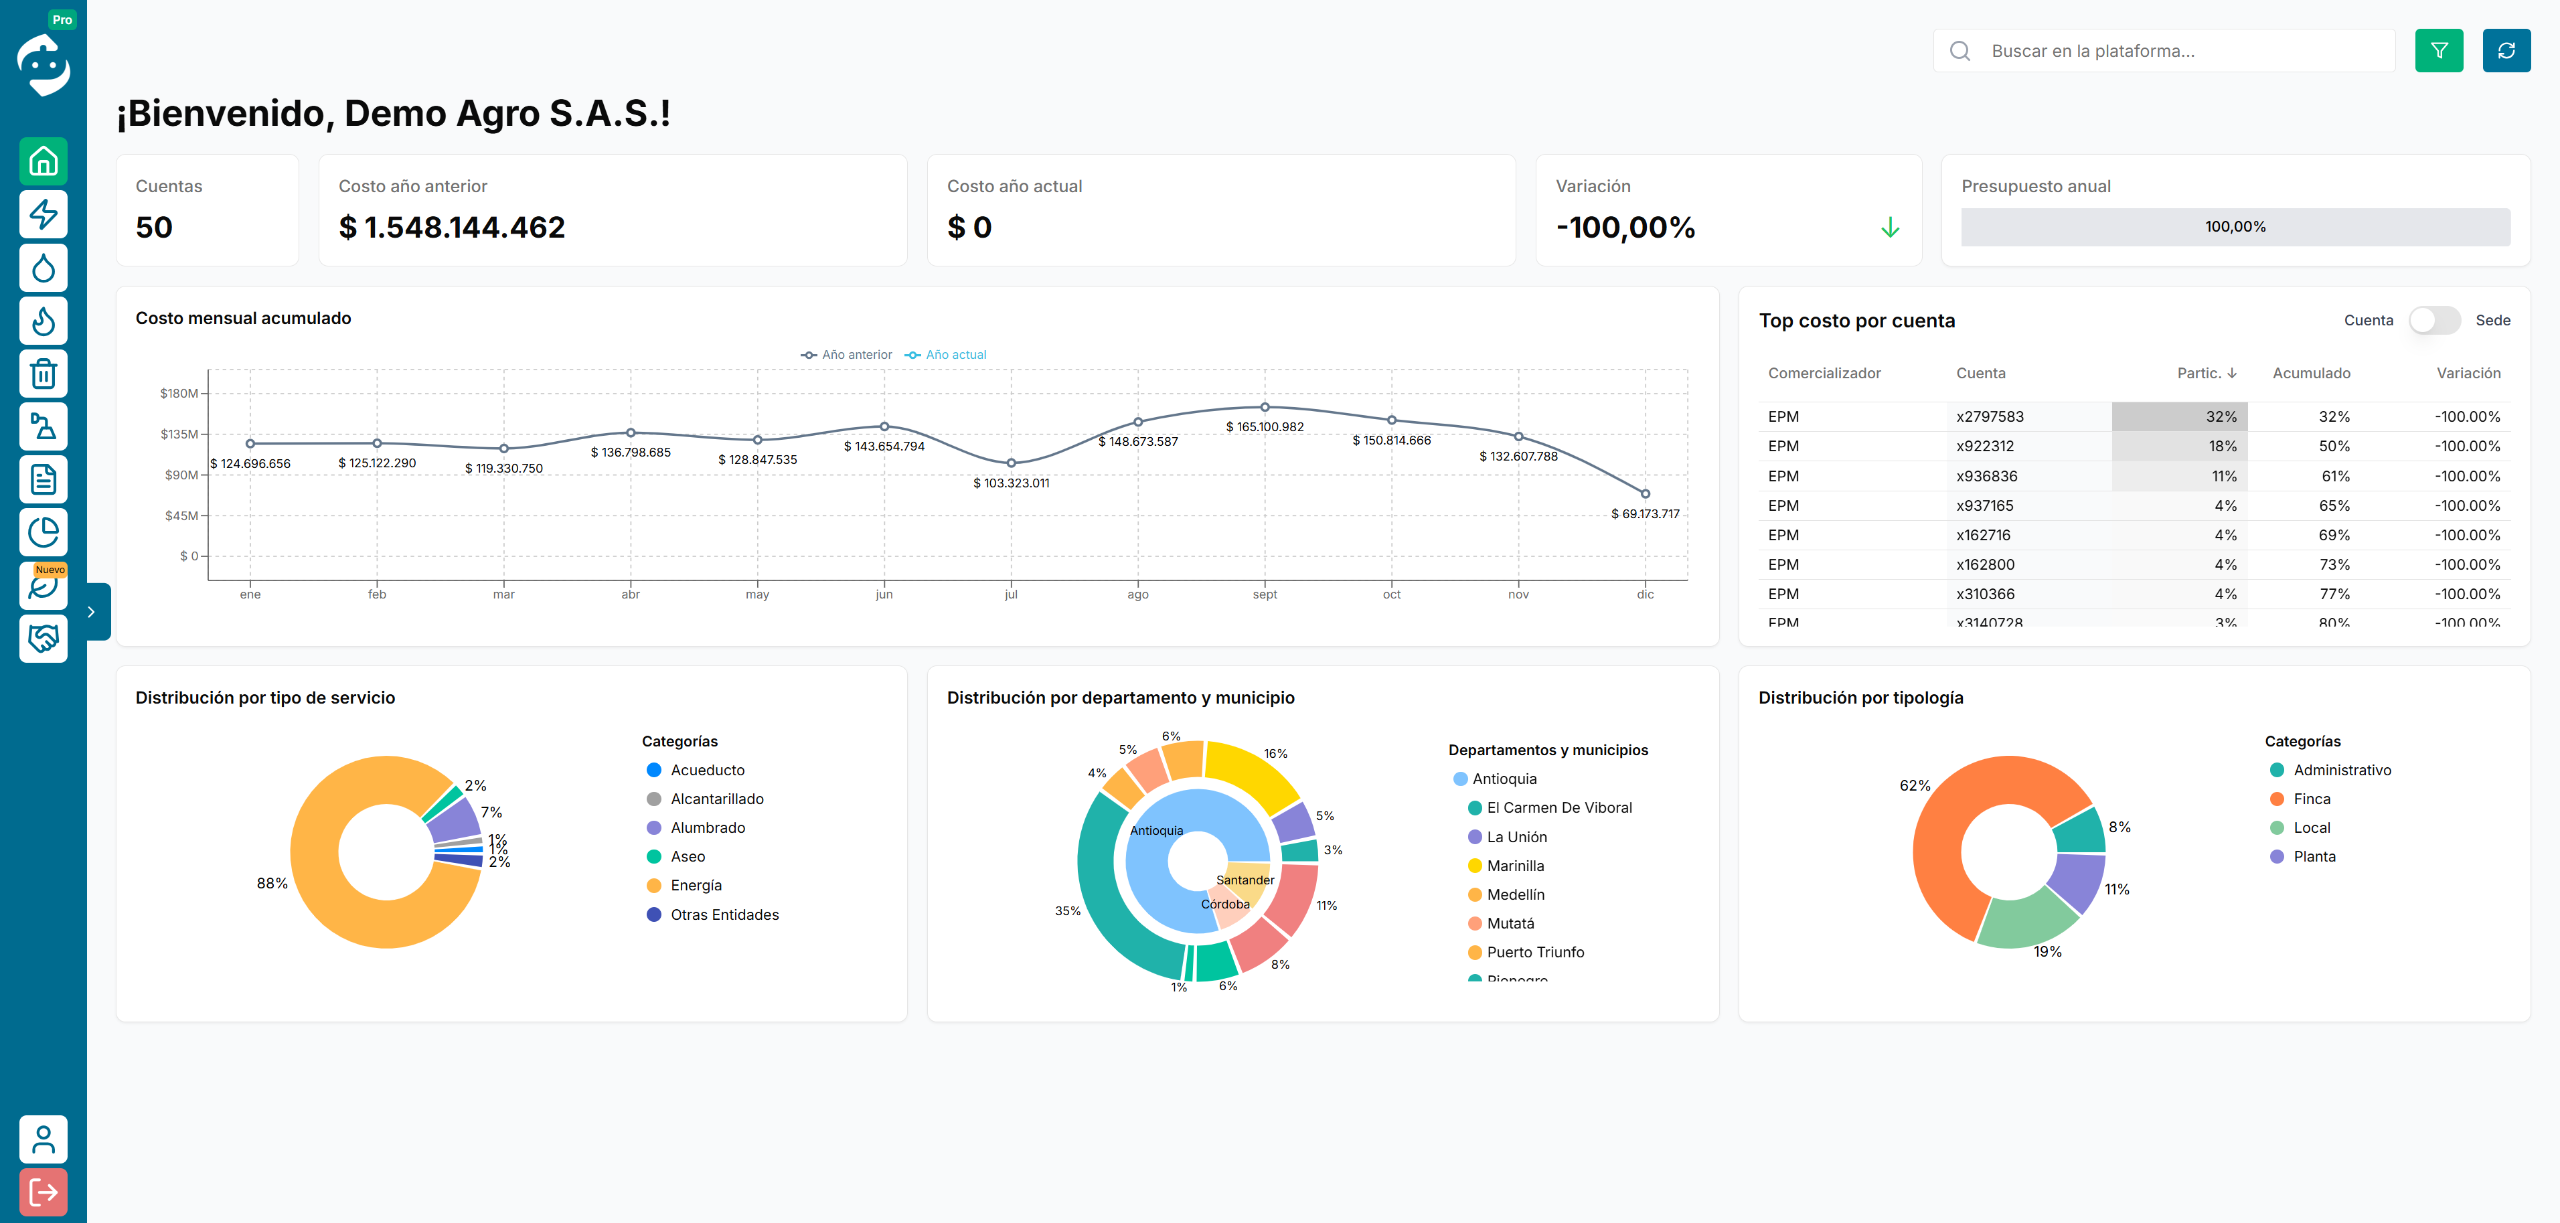Click the Energía legend color swatch
Screen dimensions: 2560x1223
click(x=654, y=886)
